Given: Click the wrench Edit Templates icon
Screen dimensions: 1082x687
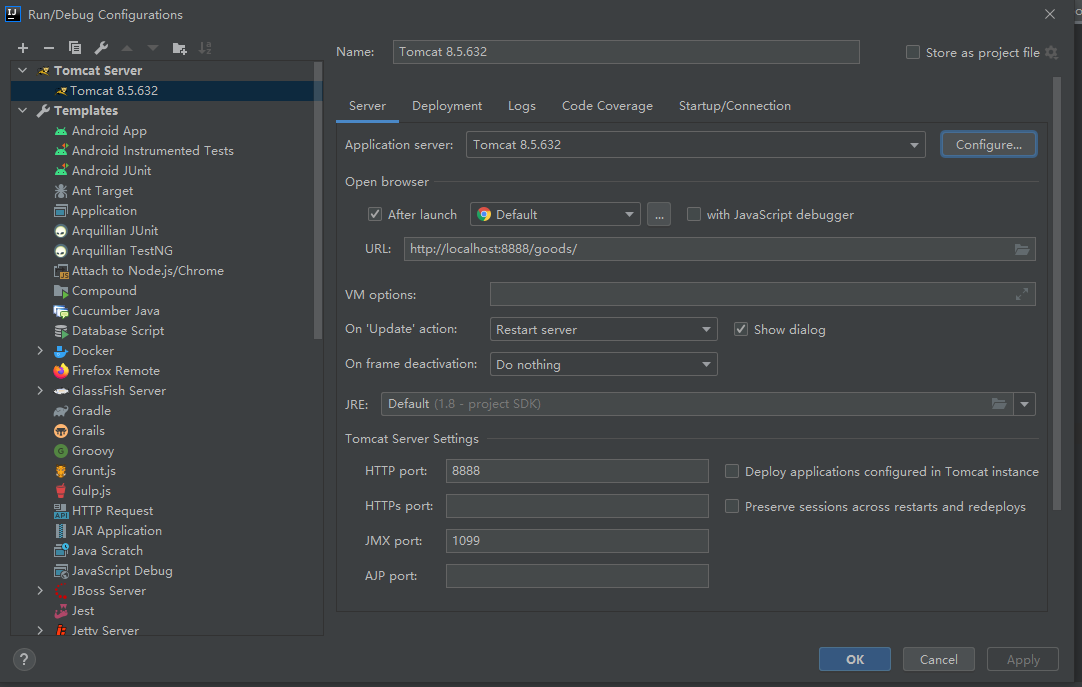Looking at the screenshot, I should [x=101, y=48].
